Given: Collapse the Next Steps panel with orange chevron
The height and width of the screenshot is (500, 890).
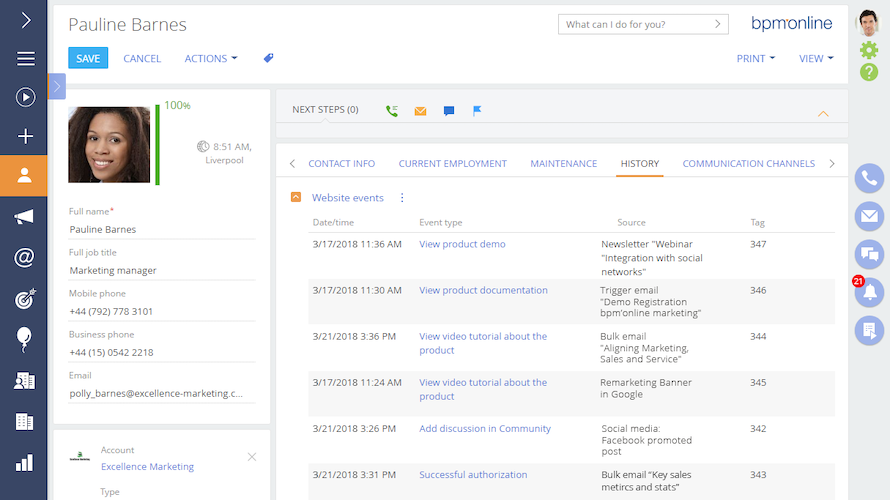Looking at the screenshot, I should 823,114.
